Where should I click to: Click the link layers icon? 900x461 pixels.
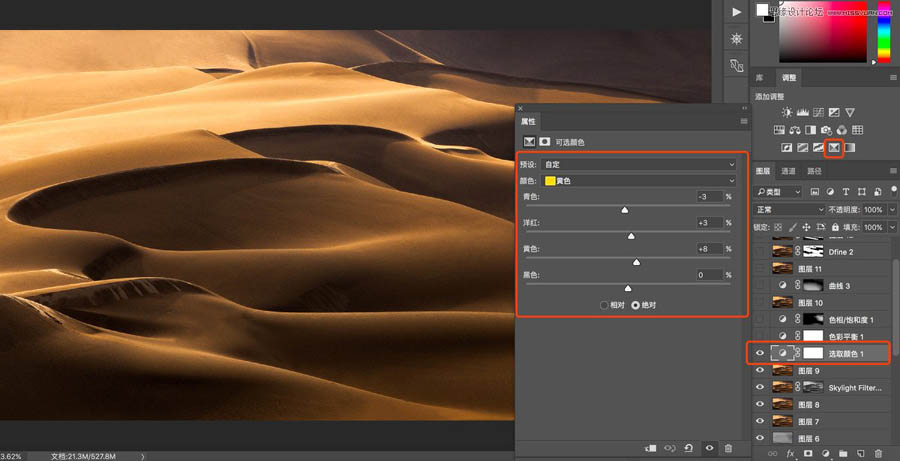pyautogui.click(x=772, y=454)
